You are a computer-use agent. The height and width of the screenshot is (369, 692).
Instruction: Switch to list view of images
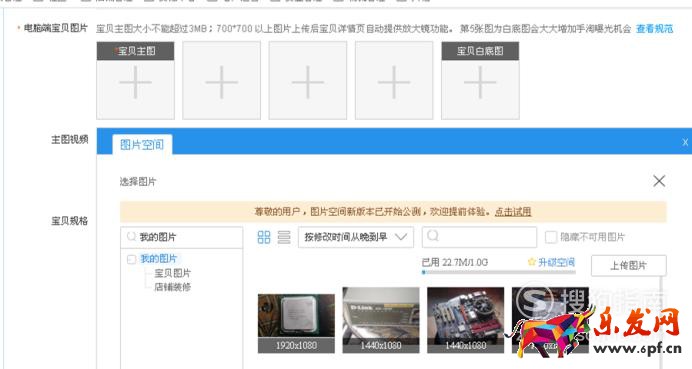[x=284, y=237]
